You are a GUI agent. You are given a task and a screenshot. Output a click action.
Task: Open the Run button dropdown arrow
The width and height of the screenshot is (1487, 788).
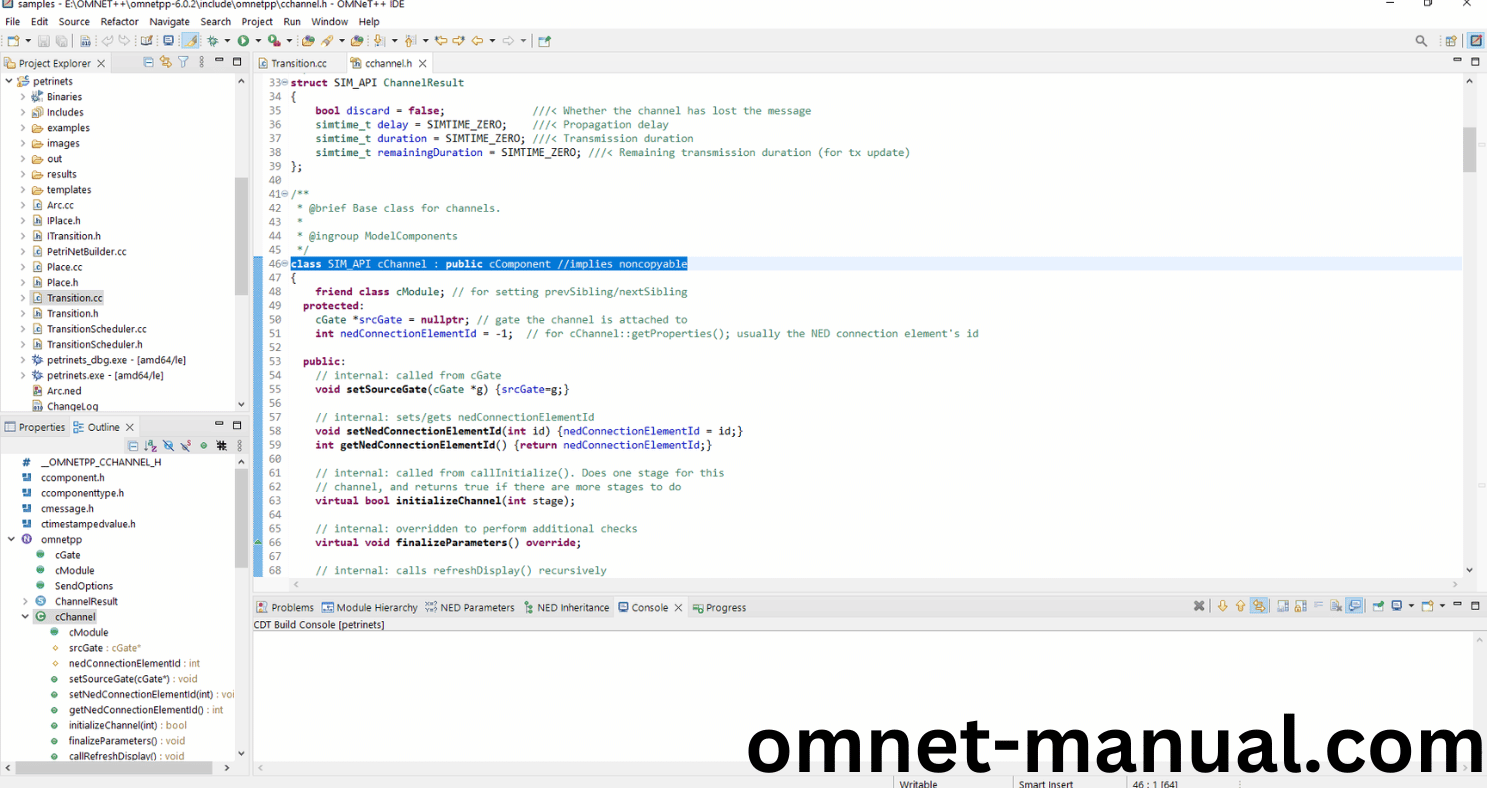[x=257, y=41]
